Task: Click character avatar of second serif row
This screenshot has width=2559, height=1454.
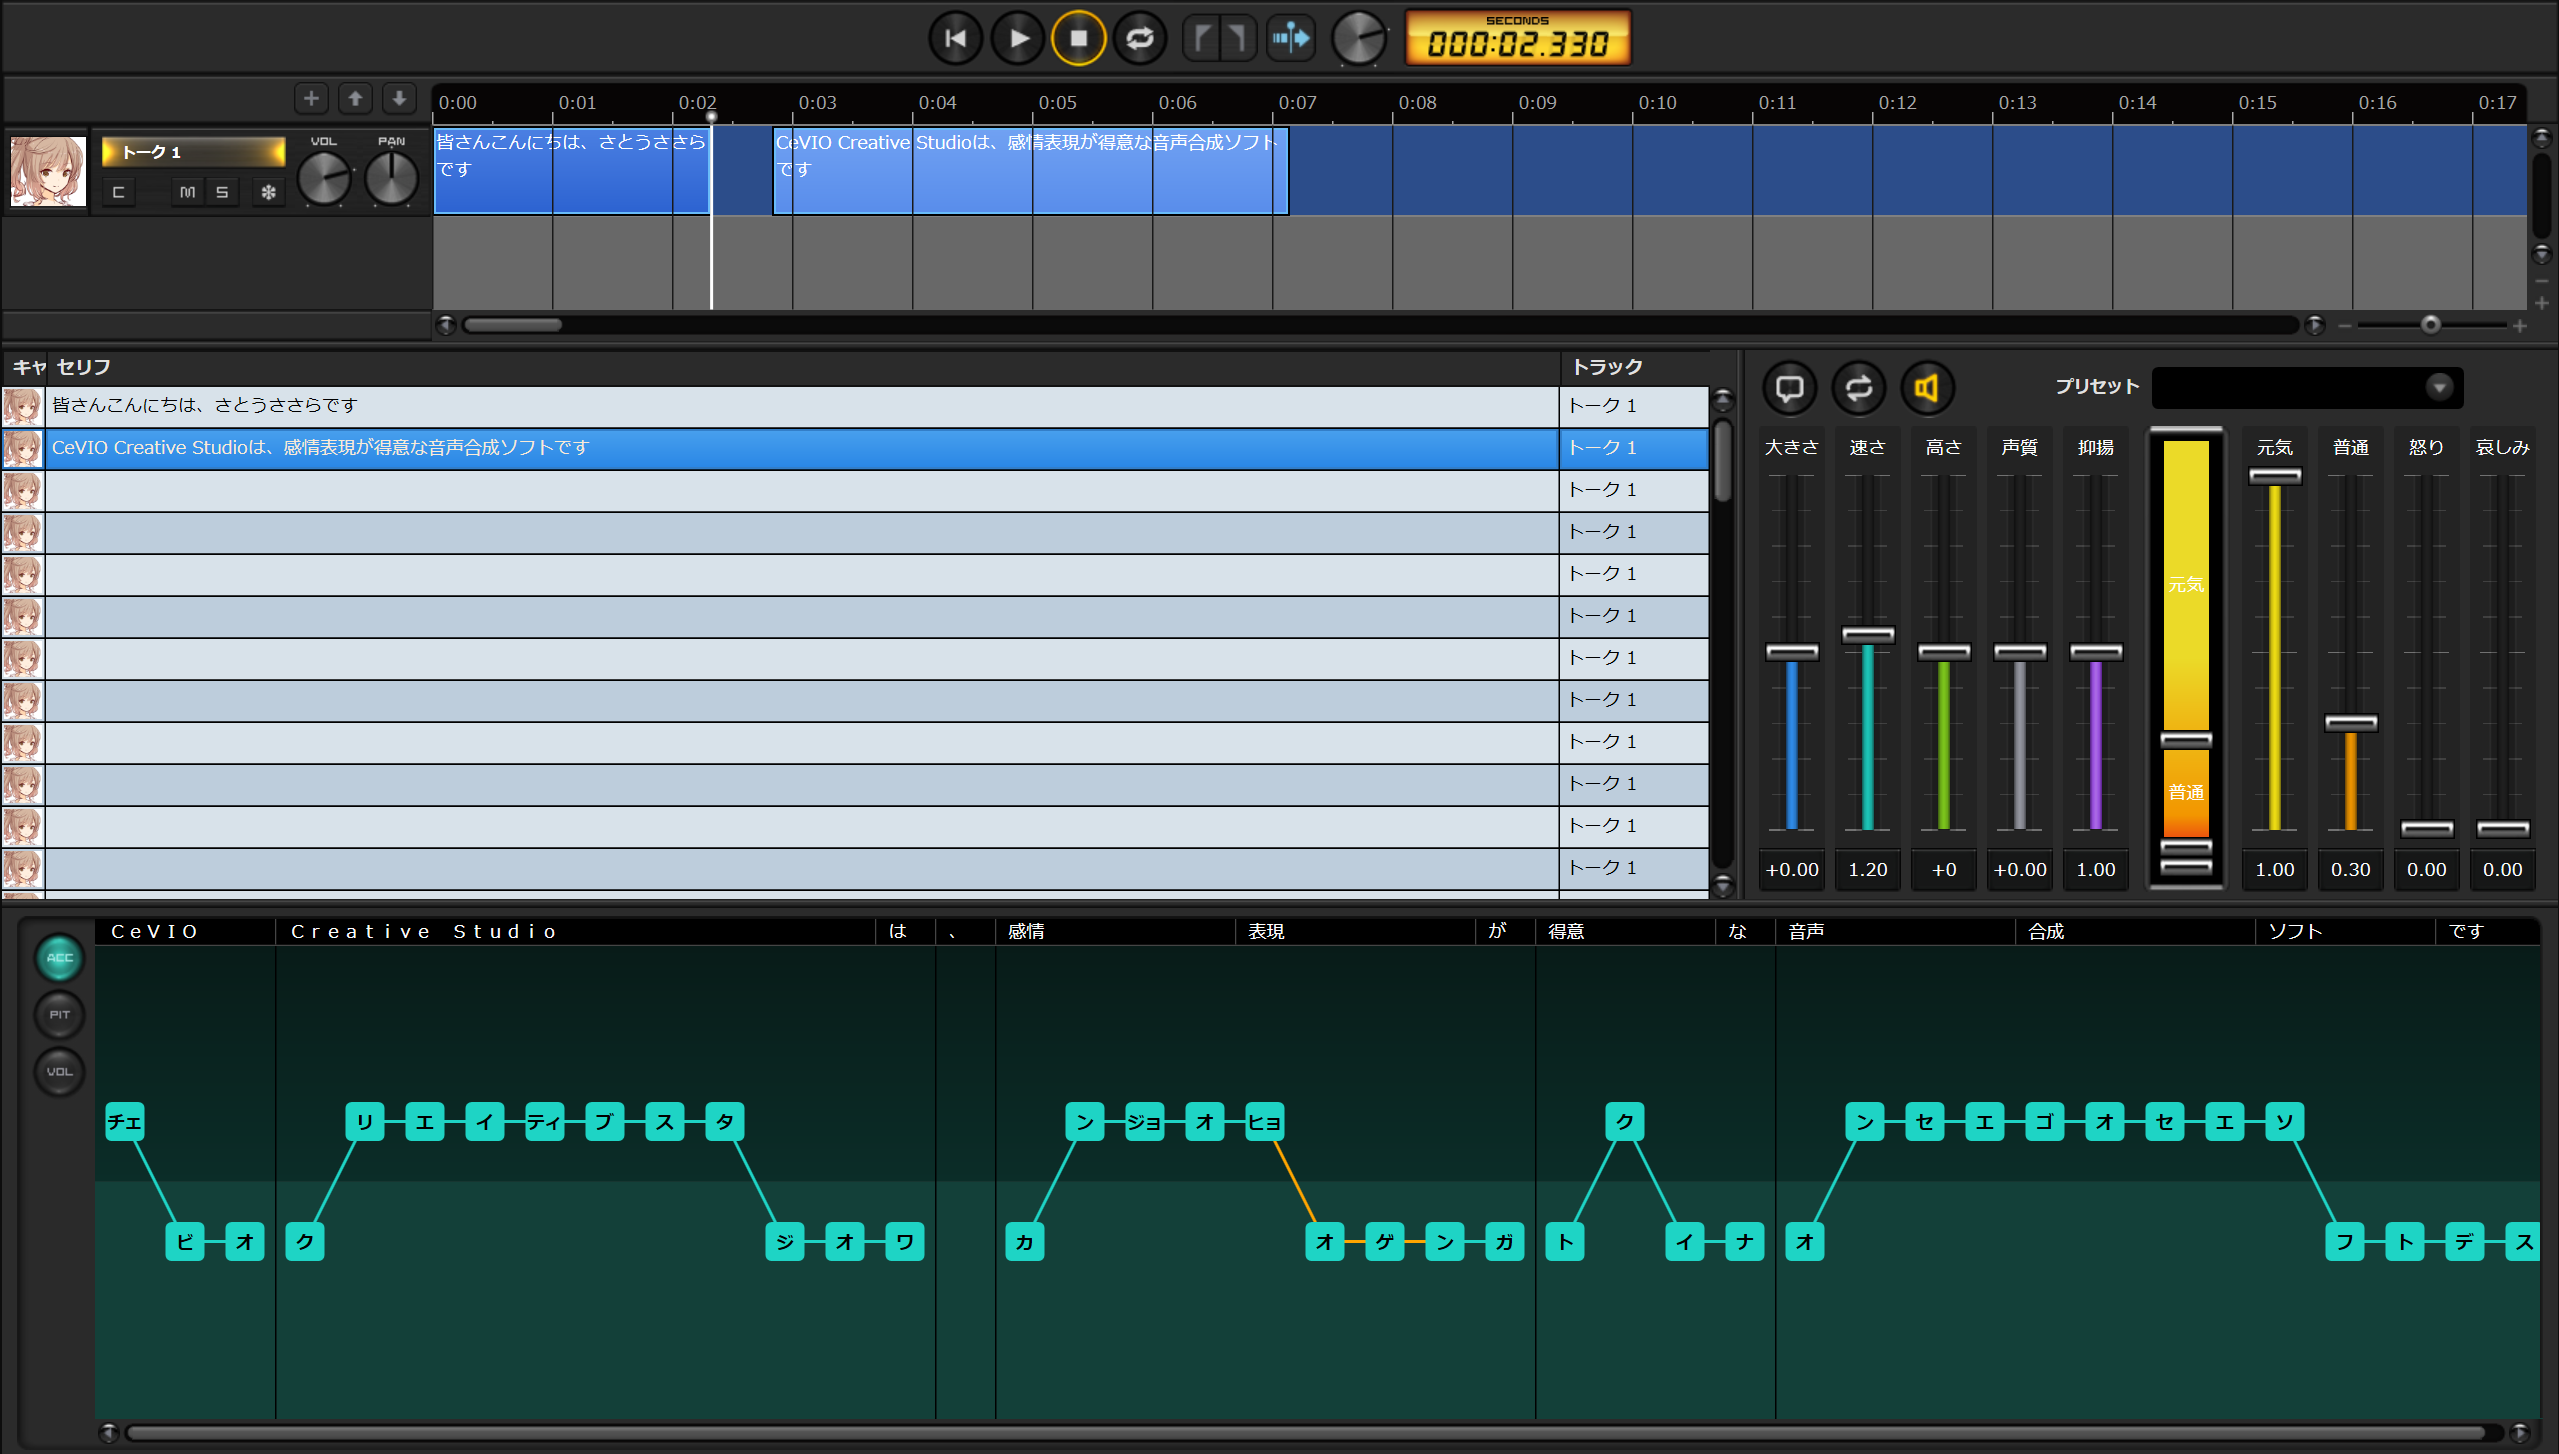Action: [22, 448]
